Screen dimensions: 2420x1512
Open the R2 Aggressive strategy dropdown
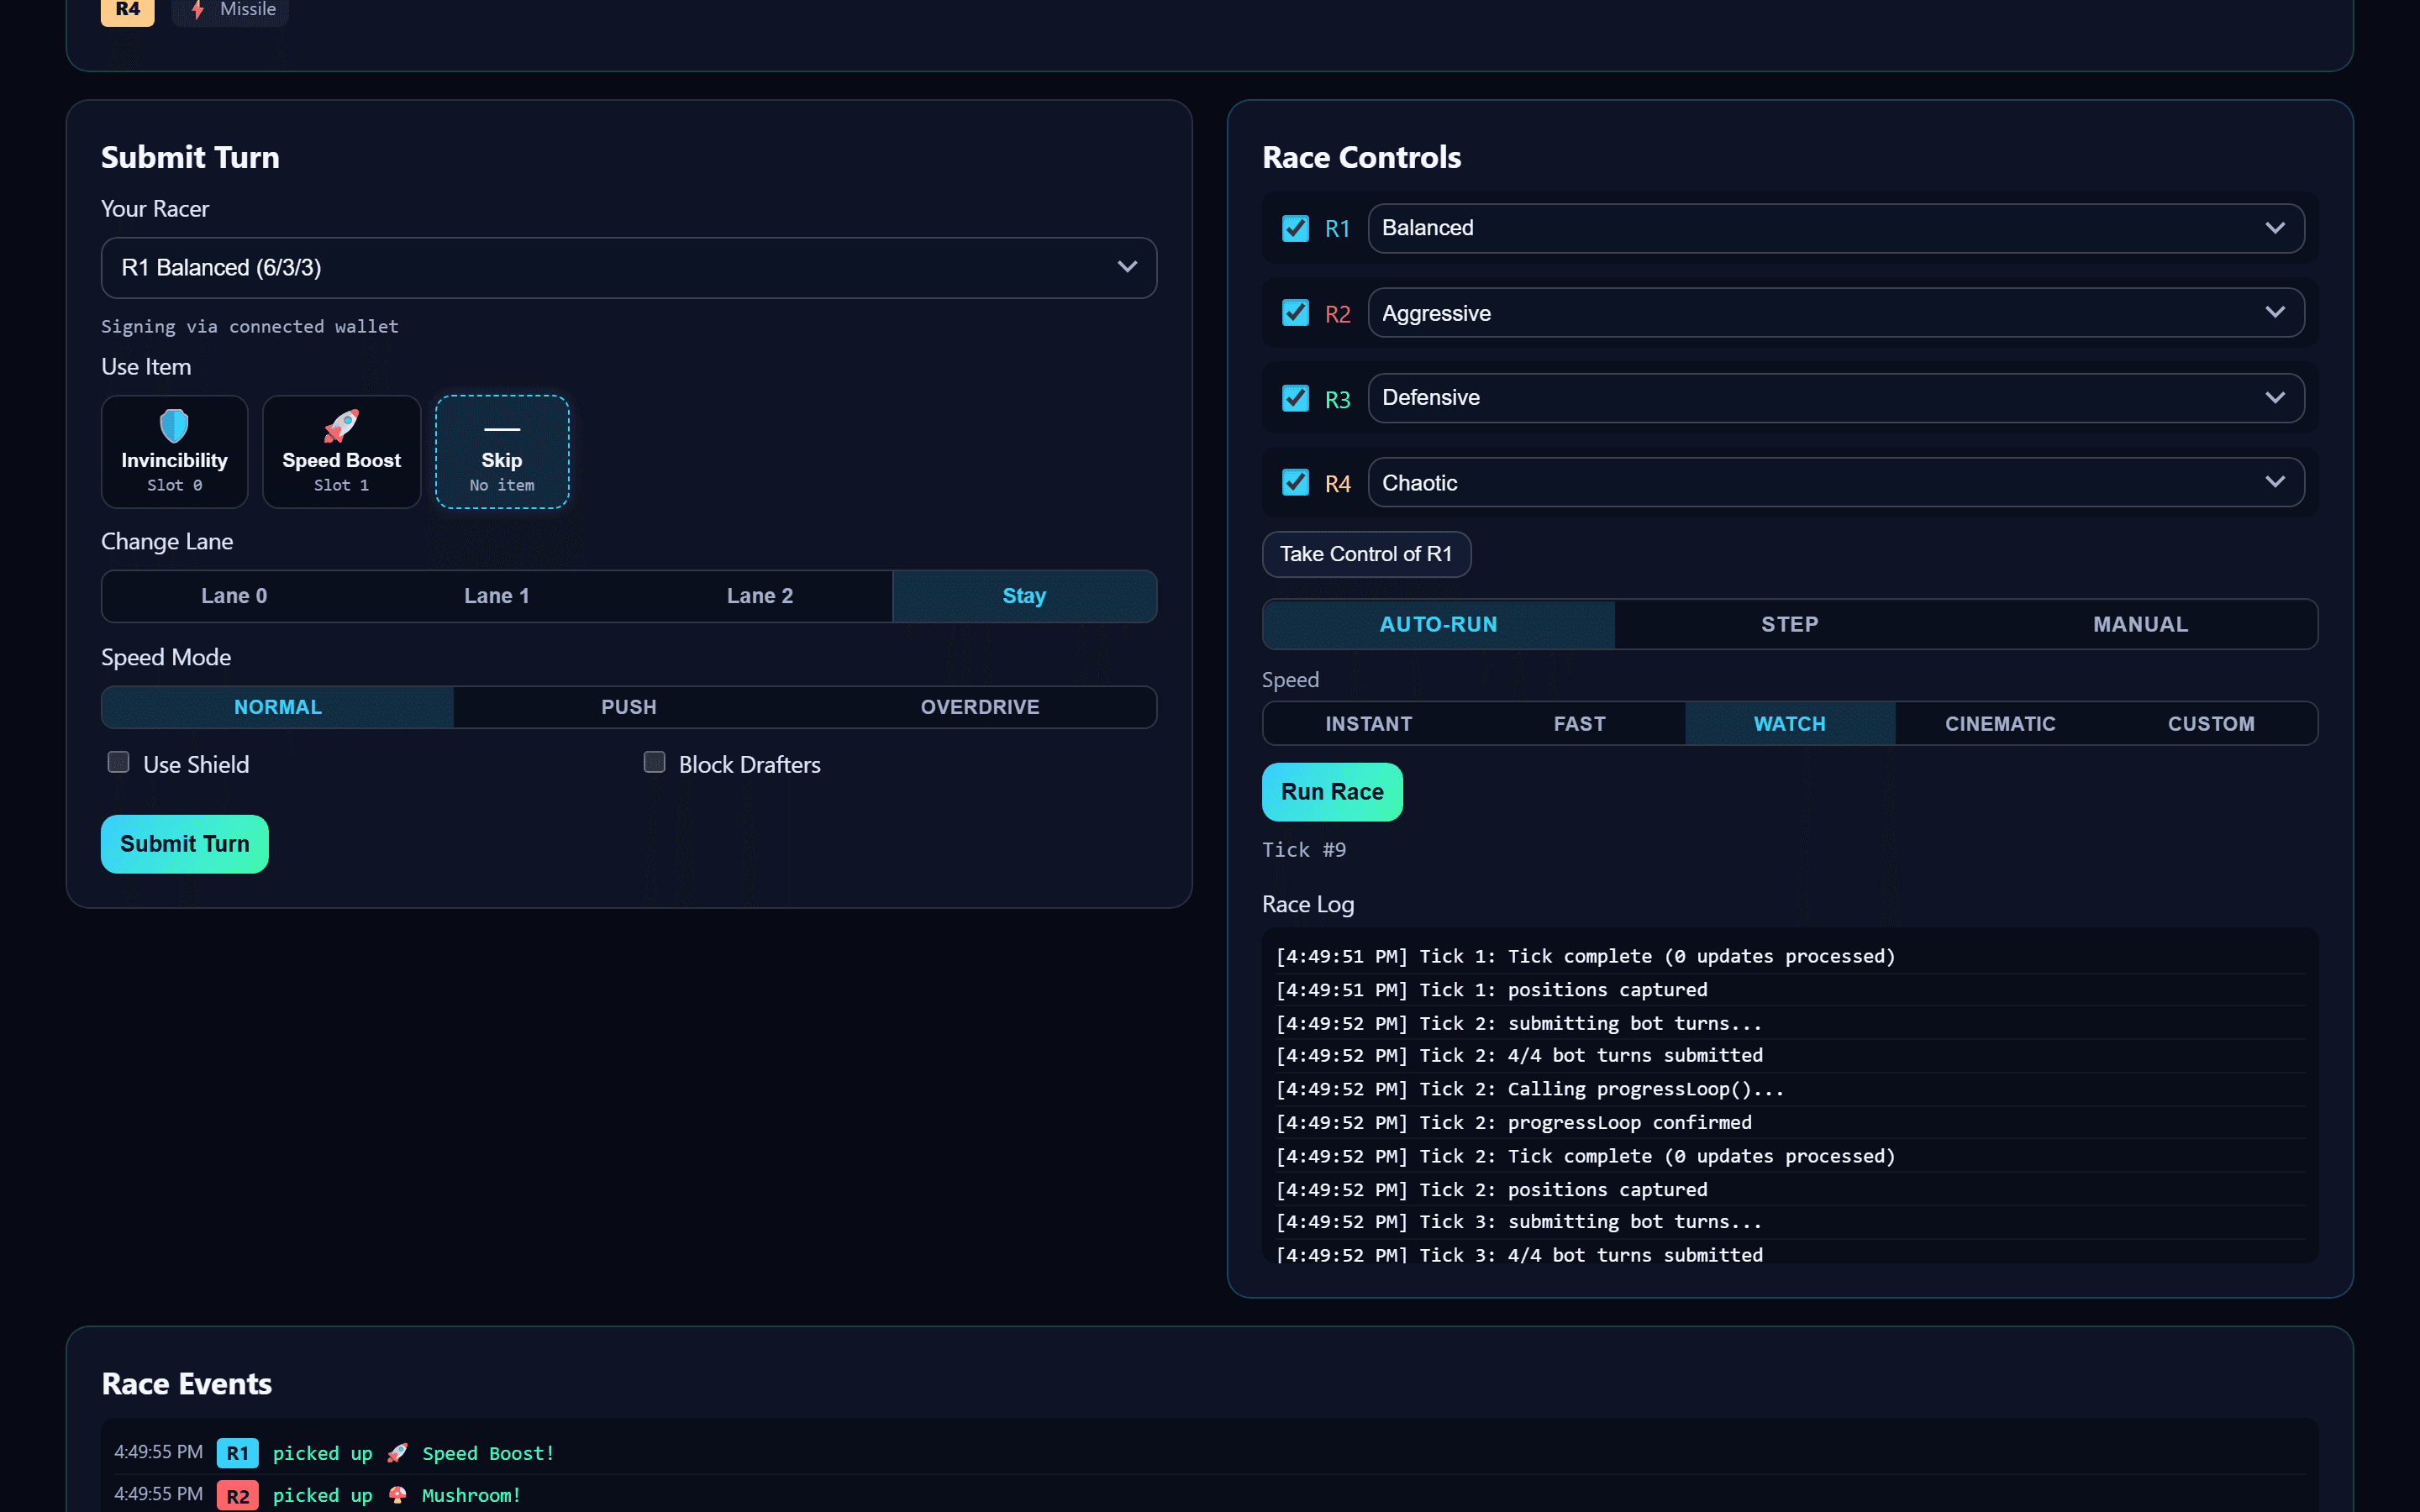pyautogui.click(x=1836, y=313)
